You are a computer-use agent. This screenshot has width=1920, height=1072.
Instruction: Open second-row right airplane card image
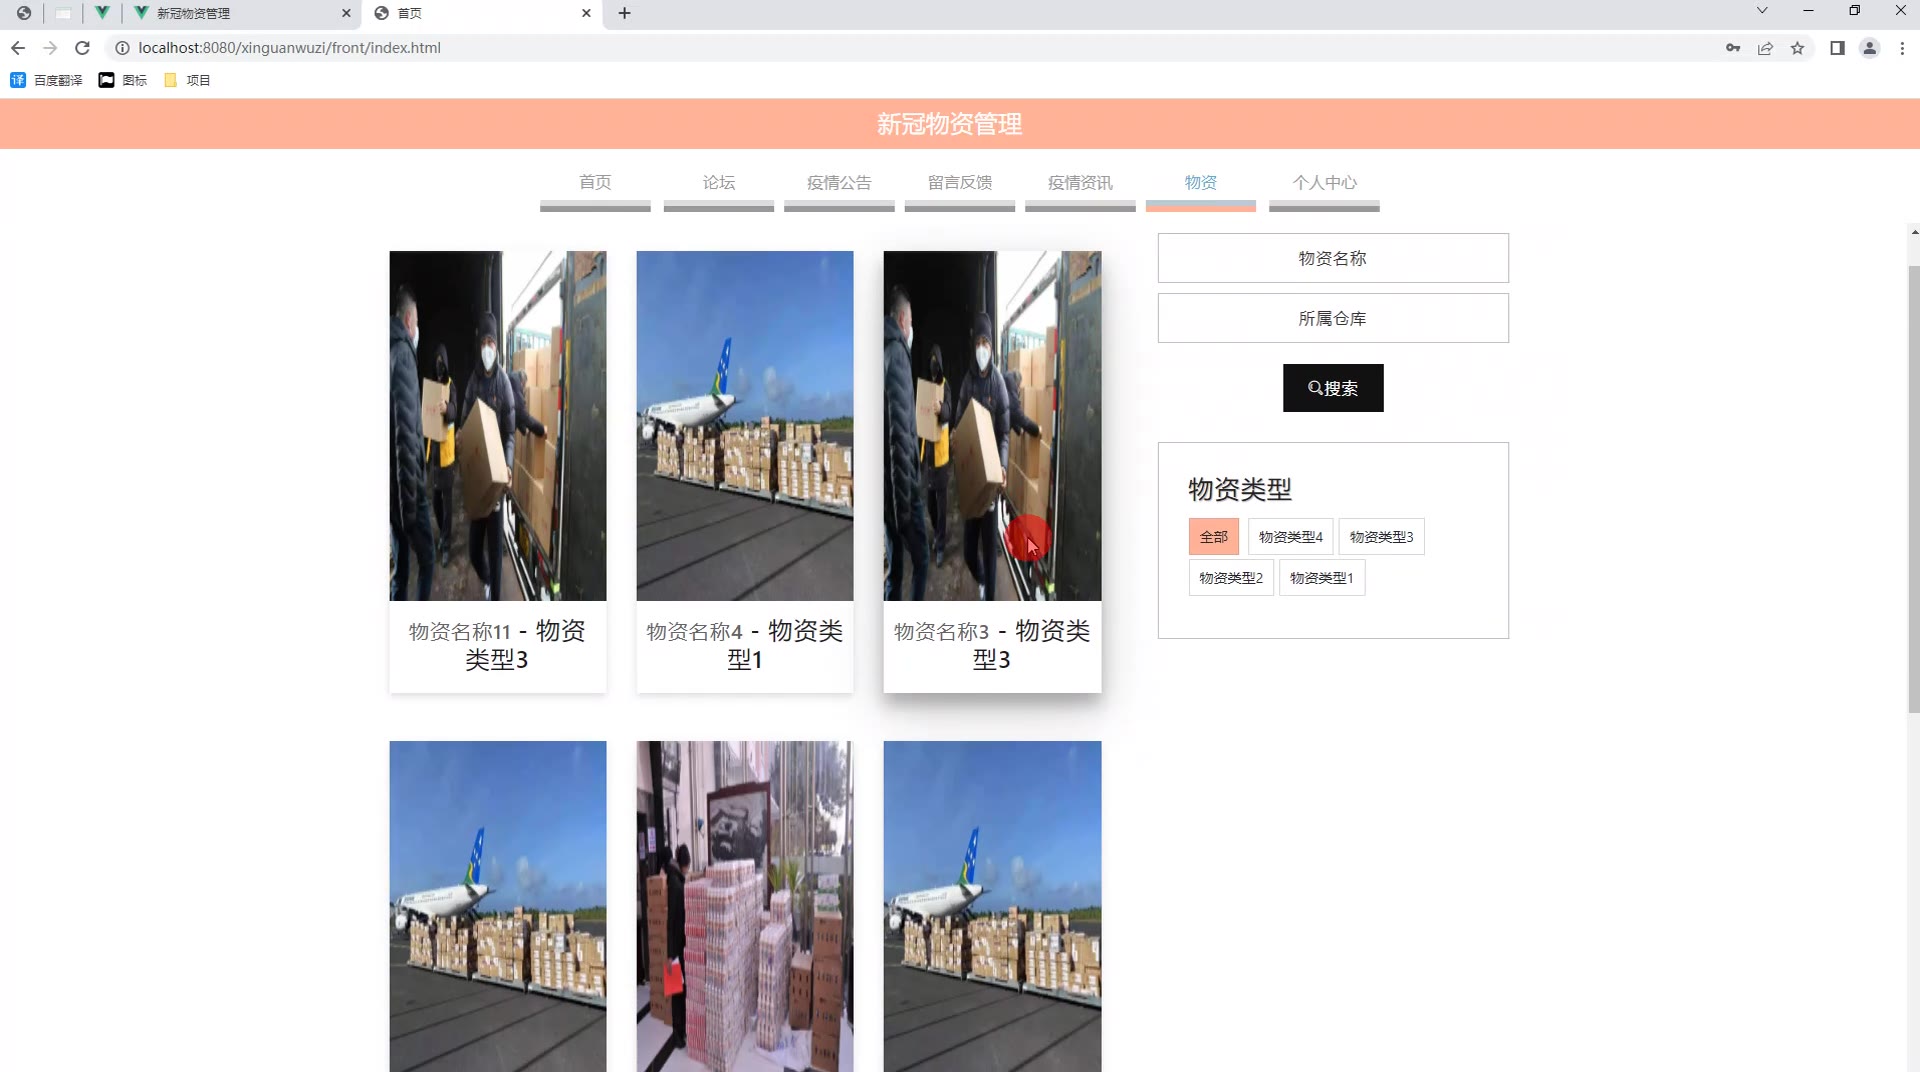[992, 906]
